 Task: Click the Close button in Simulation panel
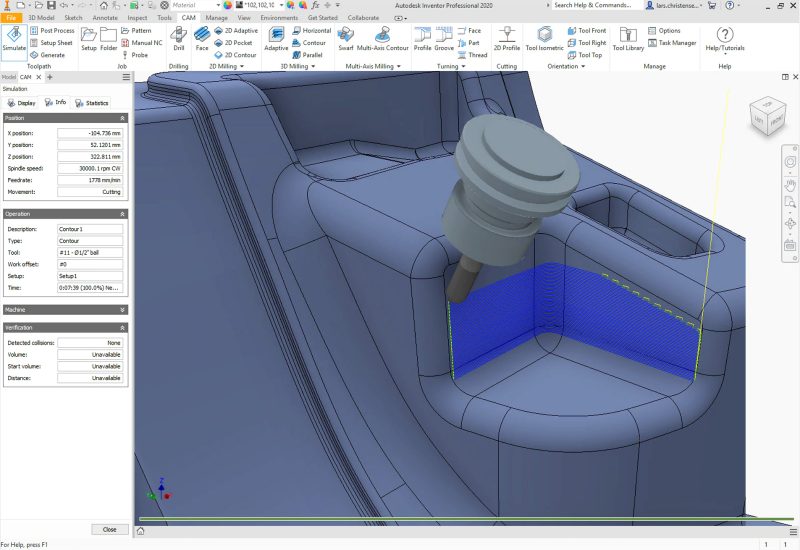pos(110,530)
